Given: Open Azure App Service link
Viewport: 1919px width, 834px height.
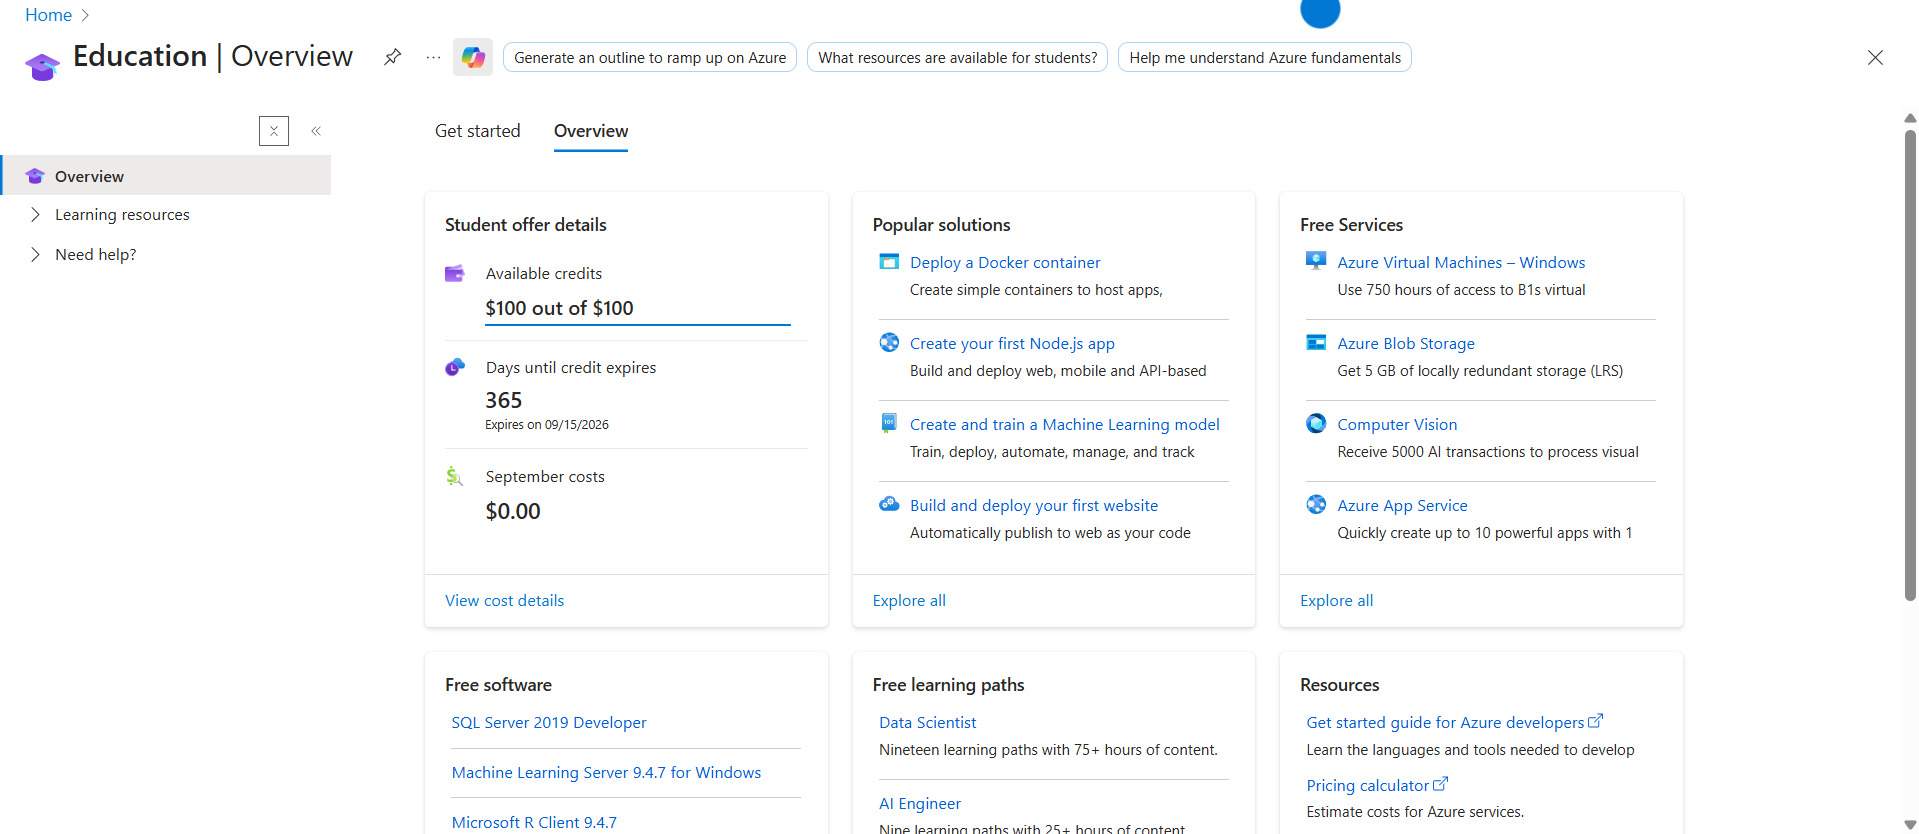Looking at the screenshot, I should point(1402,506).
